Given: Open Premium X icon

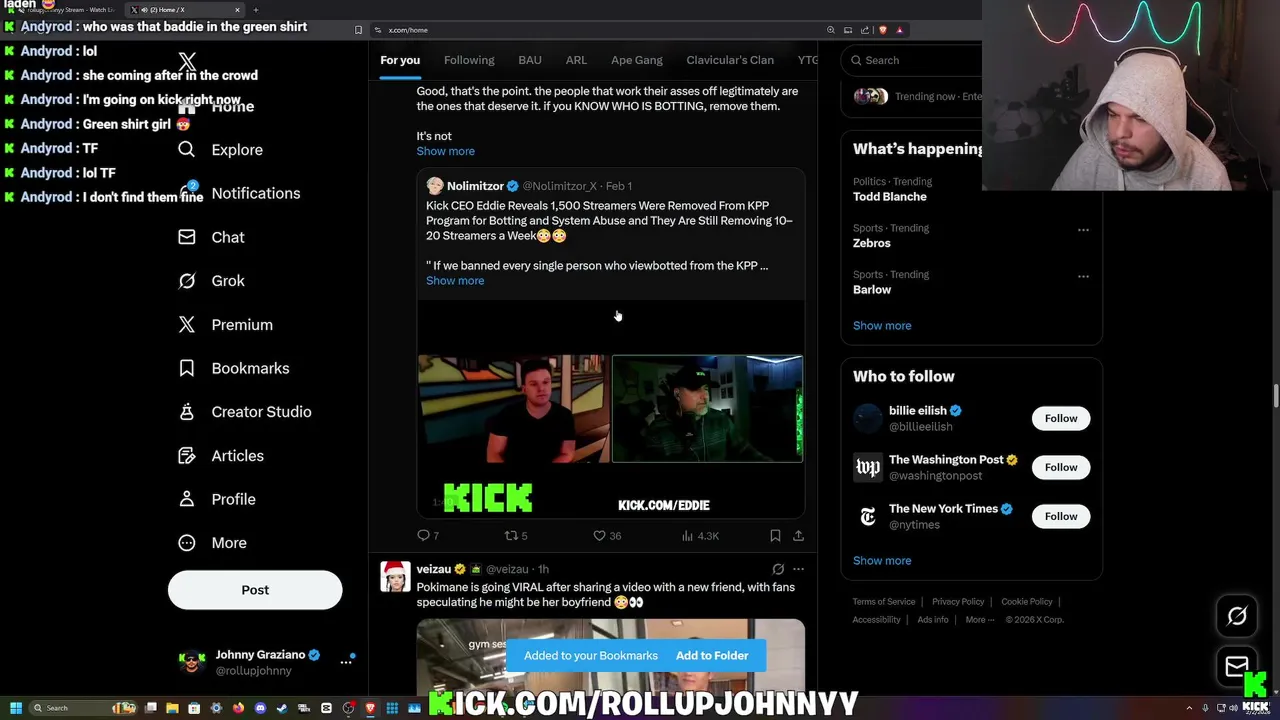Looking at the screenshot, I should [187, 325].
